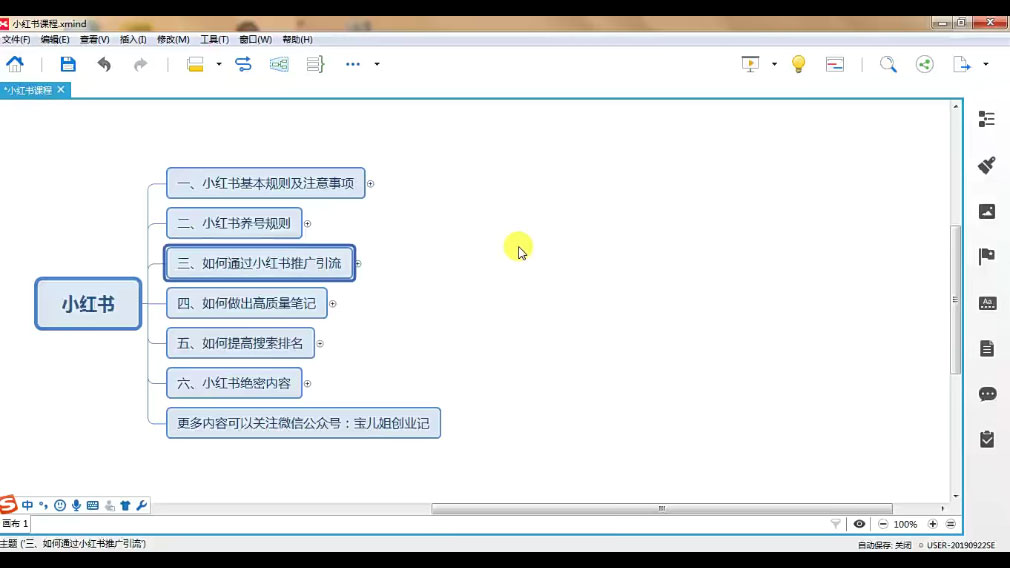Close the 小红书课程 tab
This screenshot has height=568, width=1010.
61,90
